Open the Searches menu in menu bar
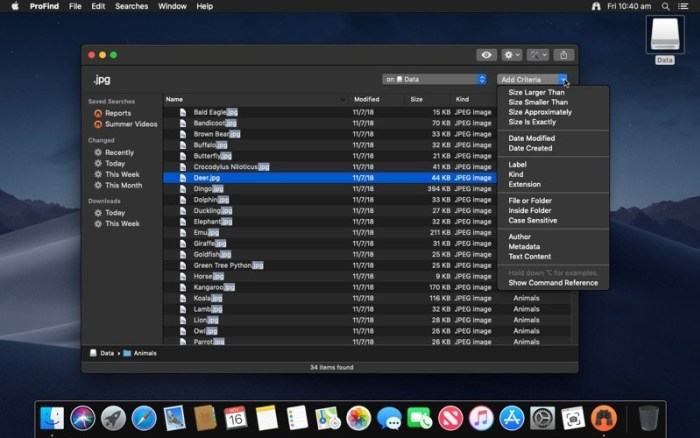This screenshot has width=700, height=438. pyautogui.click(x=131, y=6)
